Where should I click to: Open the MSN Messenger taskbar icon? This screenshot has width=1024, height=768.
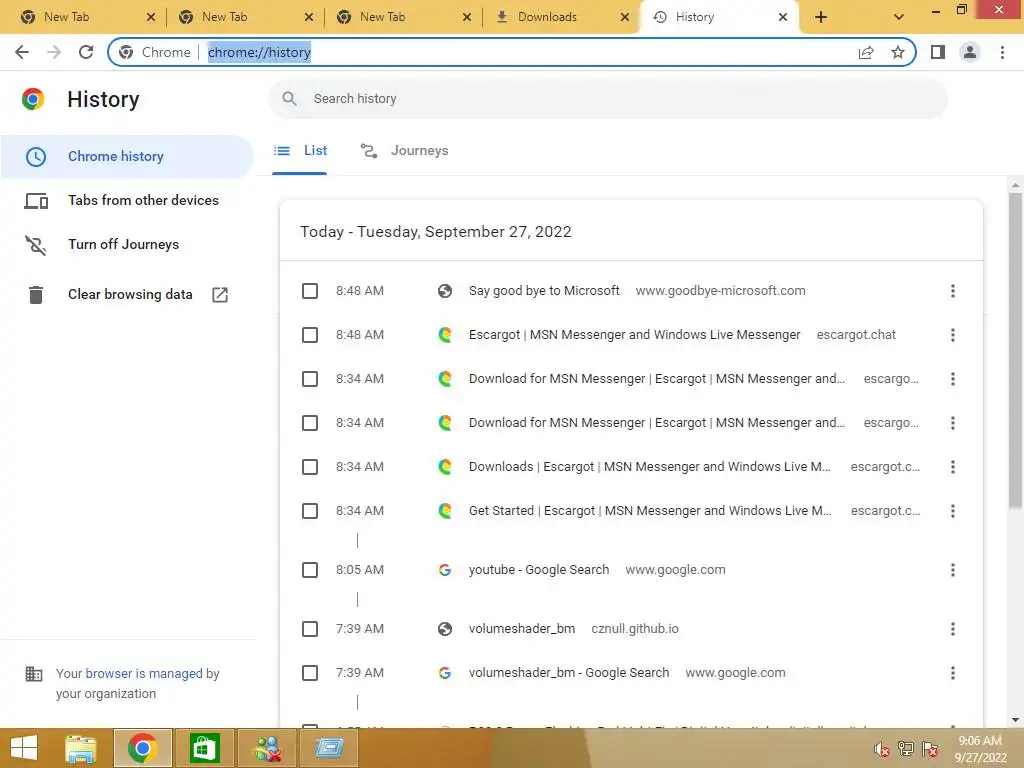268,748
